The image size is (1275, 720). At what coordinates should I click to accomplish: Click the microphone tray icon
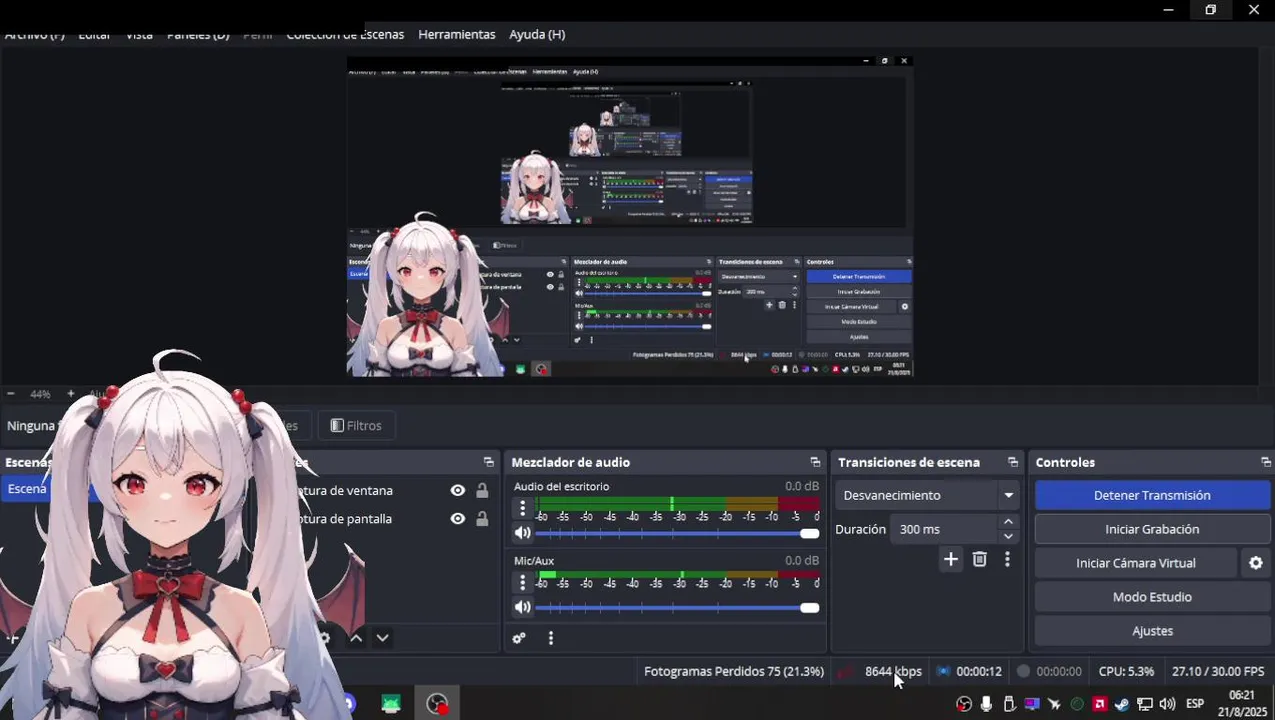click(987, 704)
